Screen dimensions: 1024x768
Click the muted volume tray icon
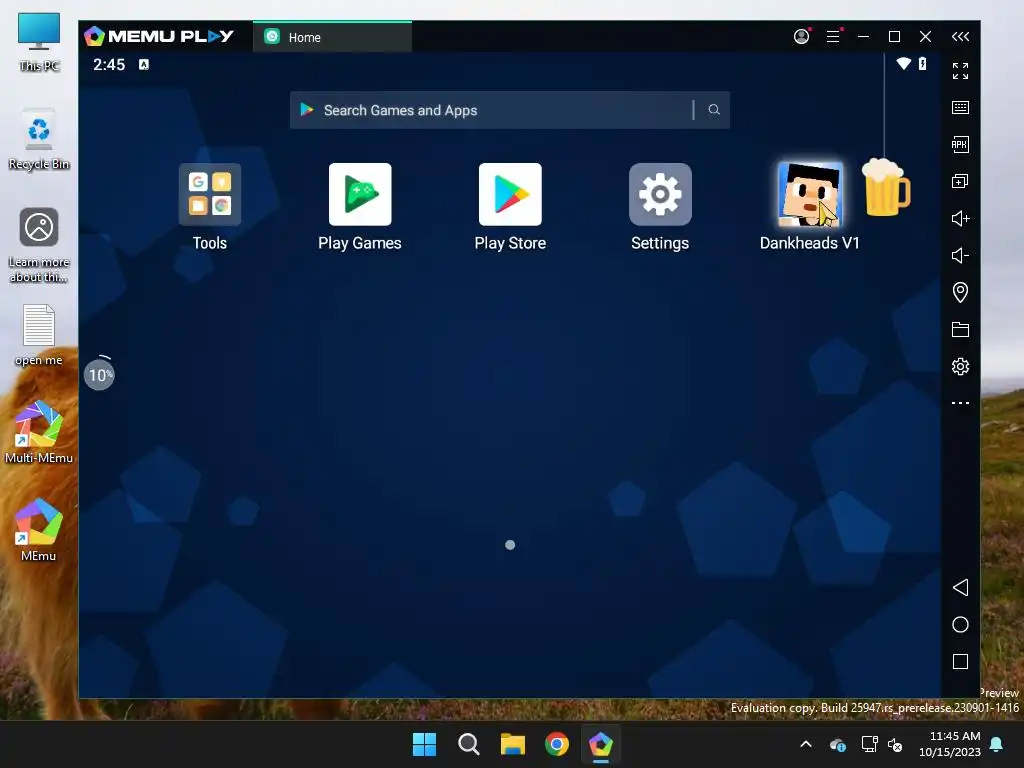coord(895,744)
